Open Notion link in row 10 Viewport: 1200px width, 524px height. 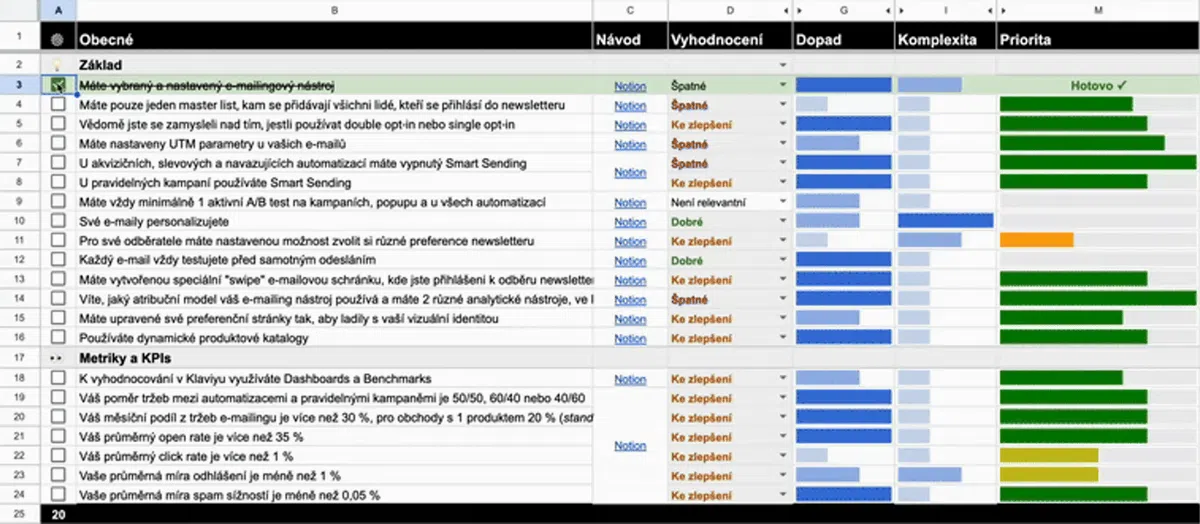[x=630, y=222]
